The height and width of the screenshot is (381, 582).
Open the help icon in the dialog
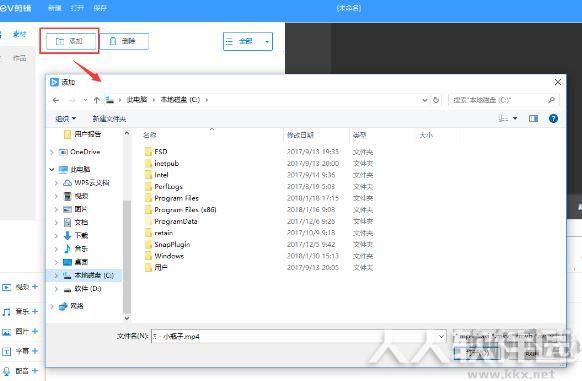(553, 118)
